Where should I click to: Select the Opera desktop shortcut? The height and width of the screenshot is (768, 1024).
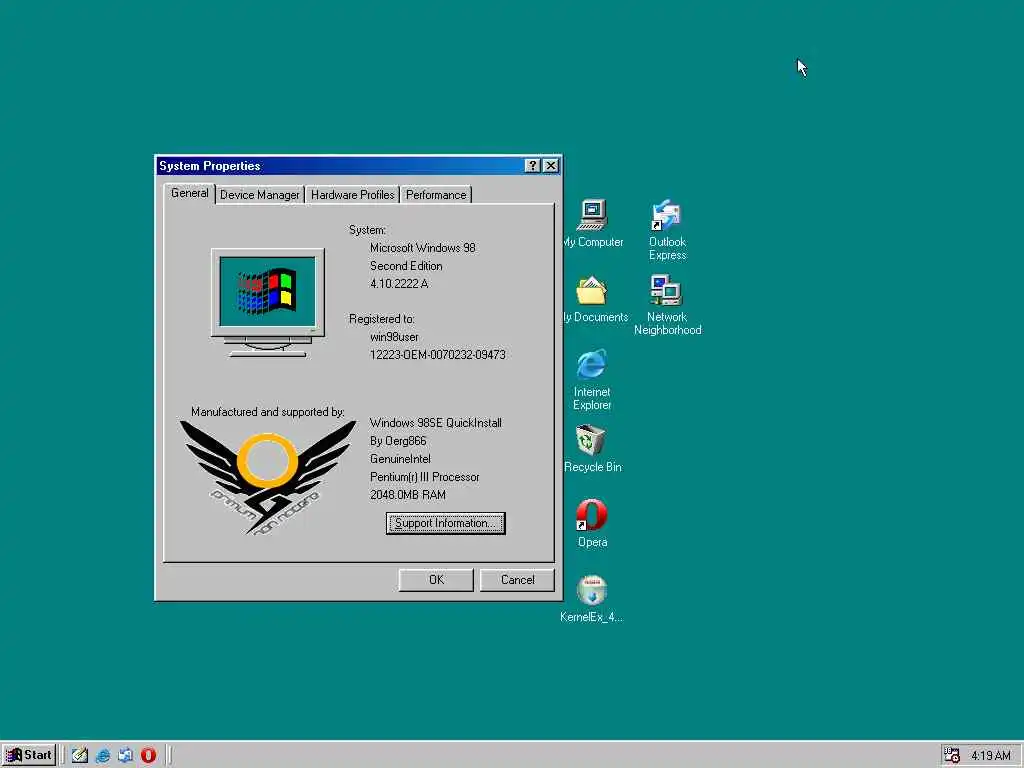coord(592,523)
